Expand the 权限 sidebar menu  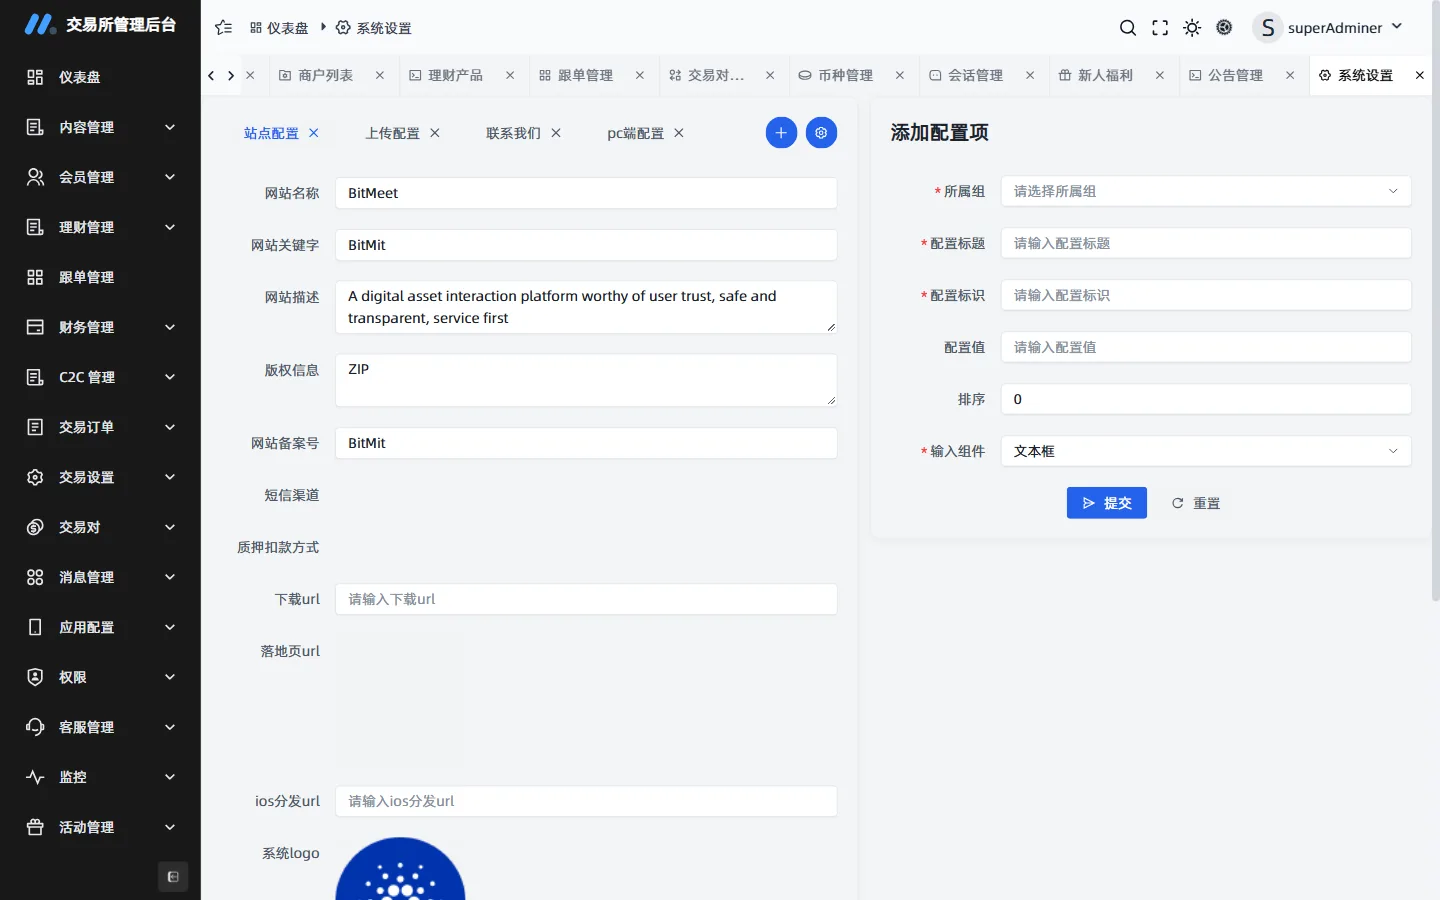click(x=100, y=677)
